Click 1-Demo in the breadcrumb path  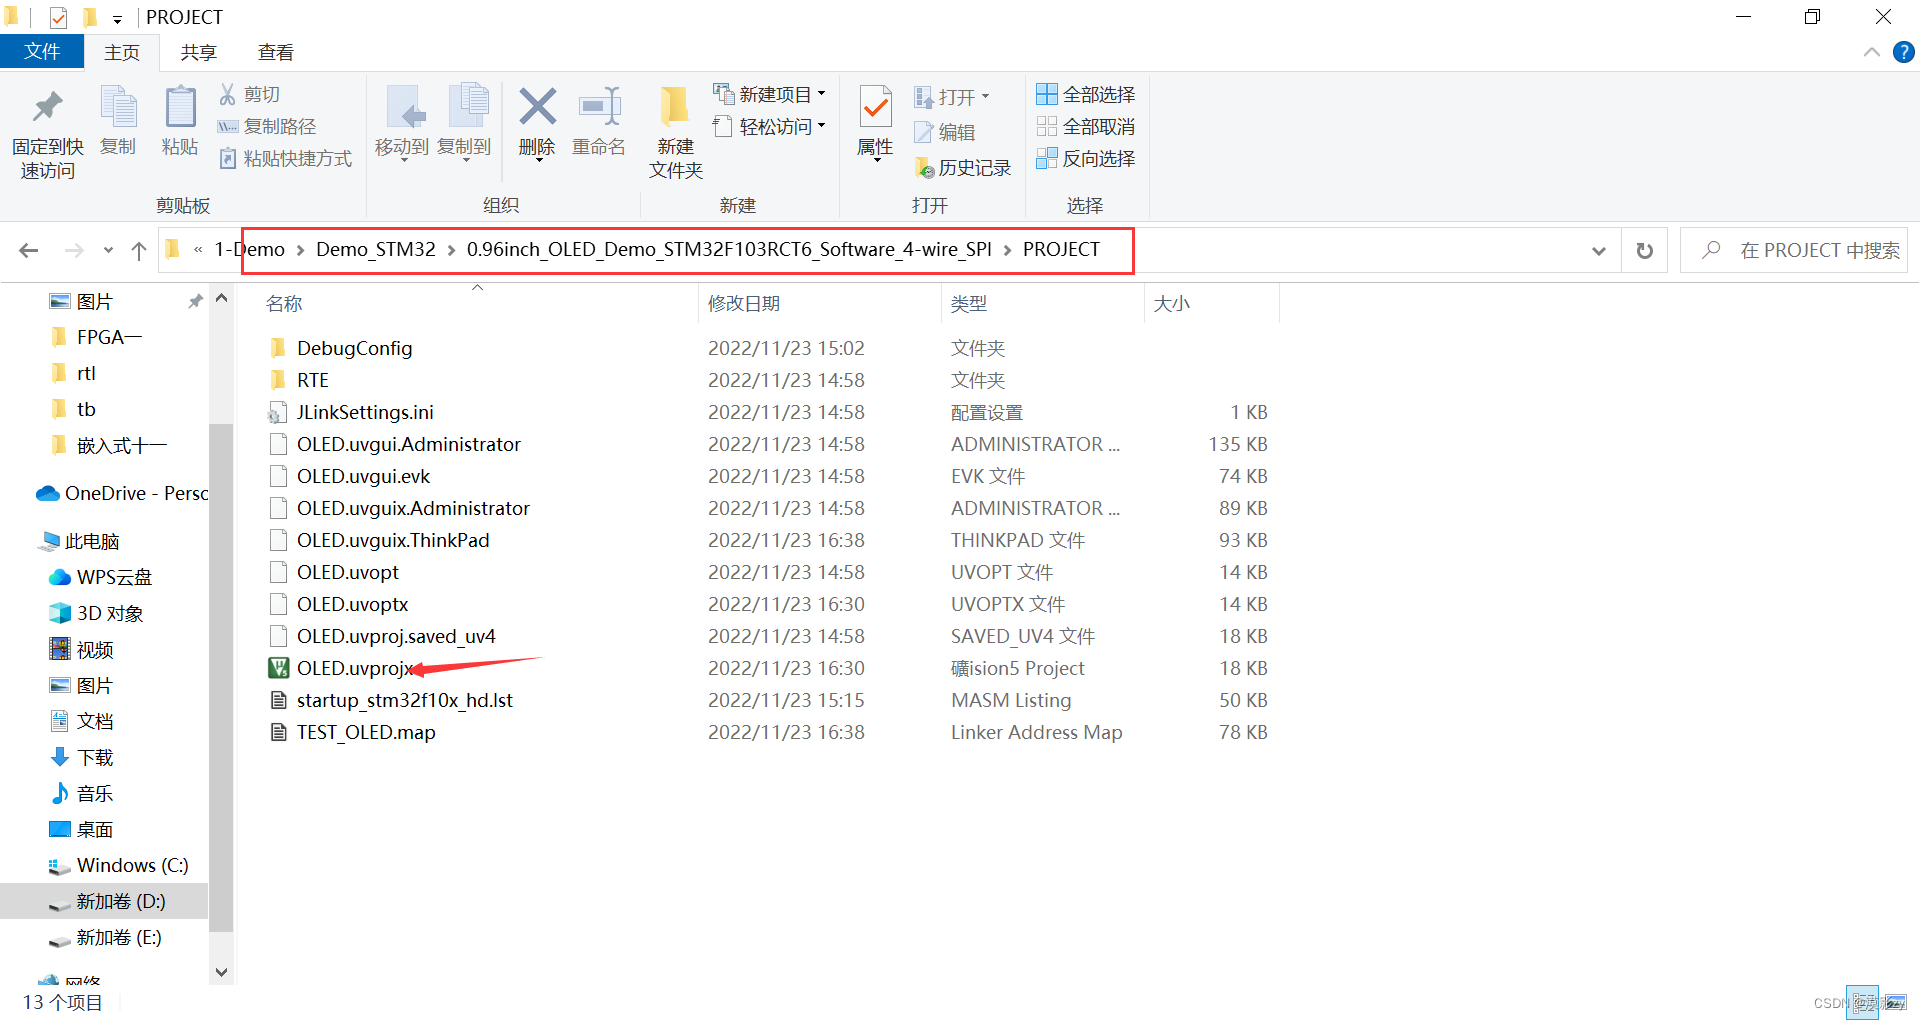pos(249,249)
